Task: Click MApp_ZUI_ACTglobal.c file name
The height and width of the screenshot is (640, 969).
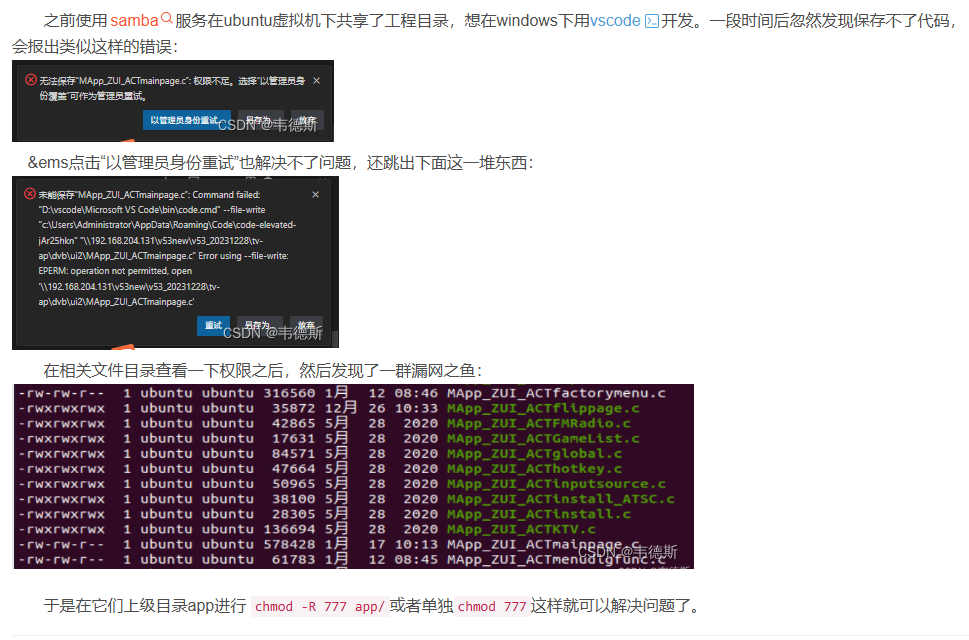Action: pos(535,453)
